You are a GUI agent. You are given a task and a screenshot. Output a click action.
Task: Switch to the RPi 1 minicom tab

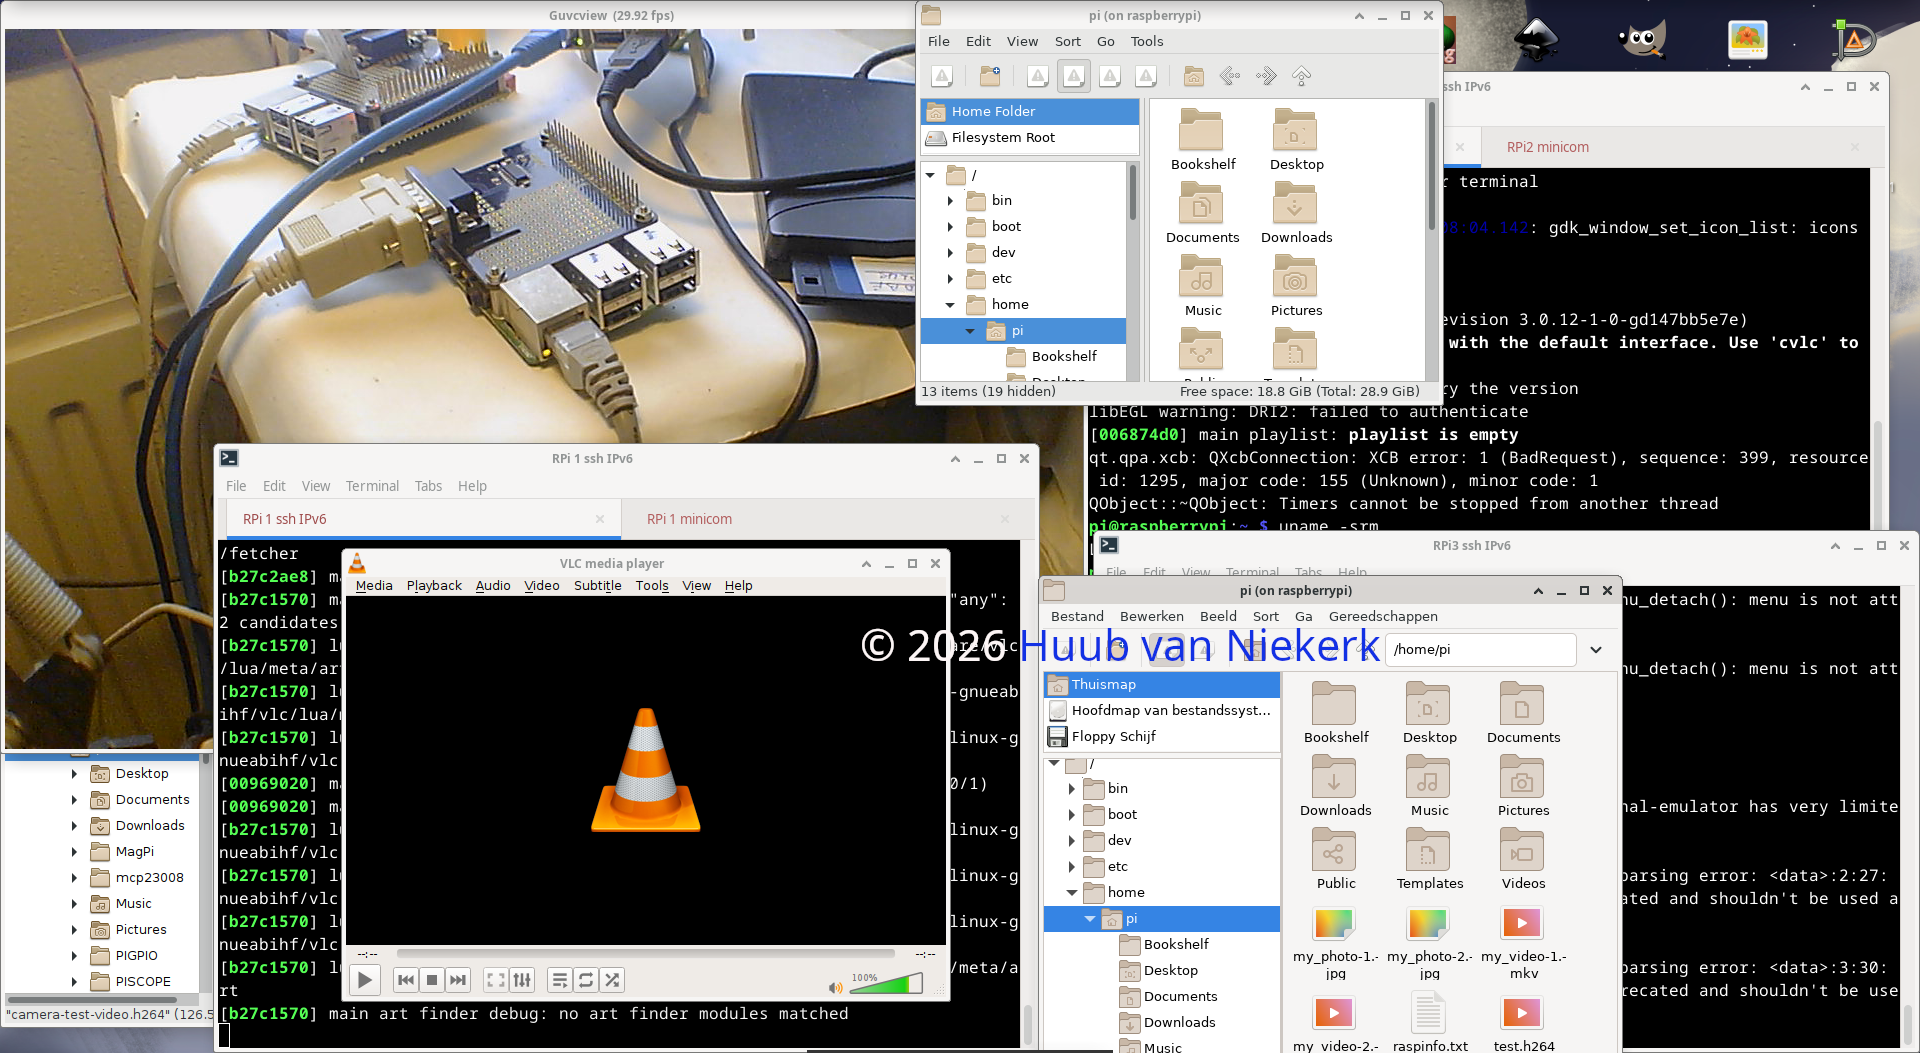[689, 519]
